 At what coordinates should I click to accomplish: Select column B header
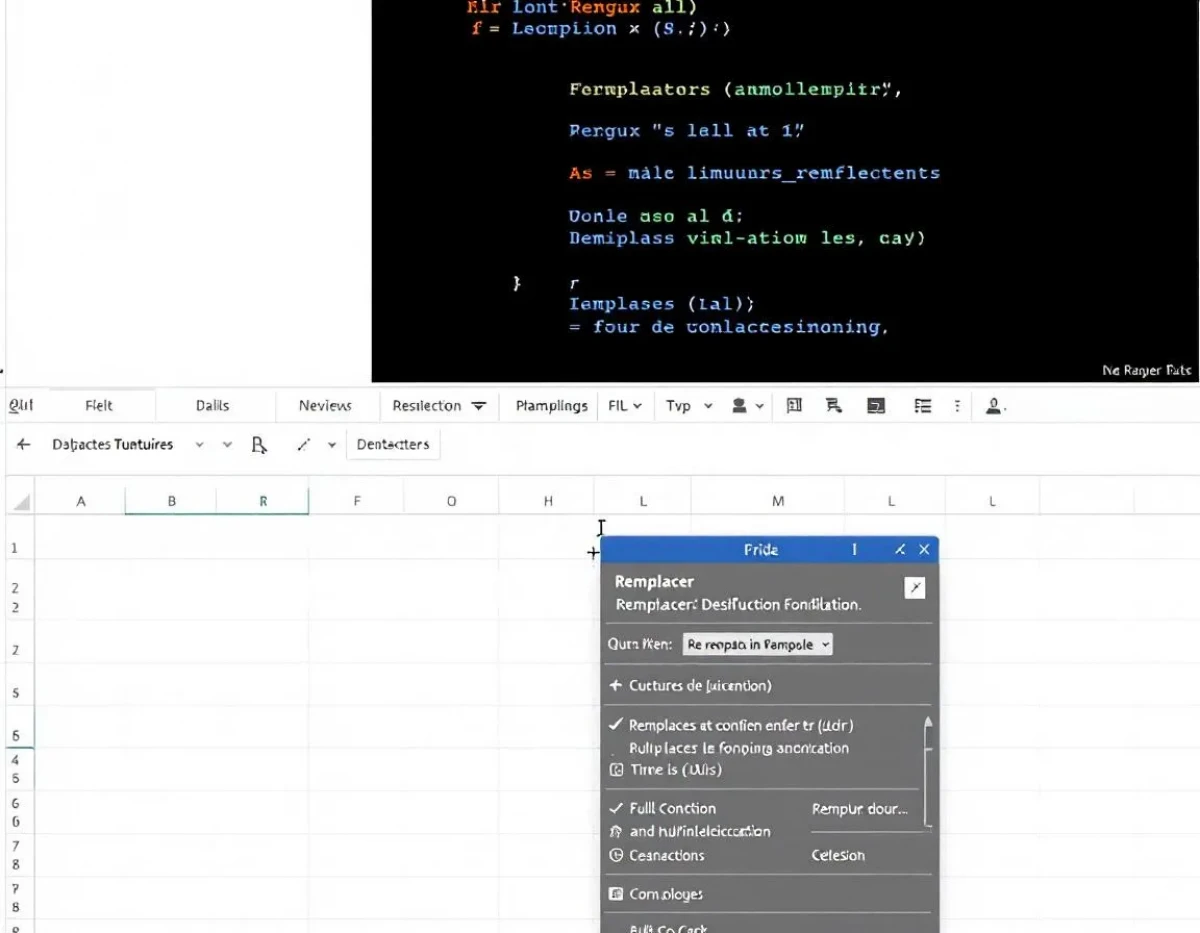click(171, 502)
